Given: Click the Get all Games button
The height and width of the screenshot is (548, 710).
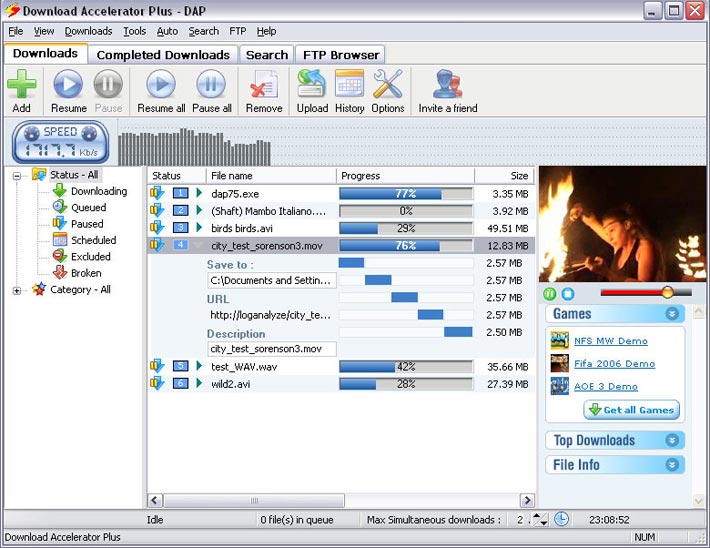Looking at the screenshot, I should click(632, 410).
